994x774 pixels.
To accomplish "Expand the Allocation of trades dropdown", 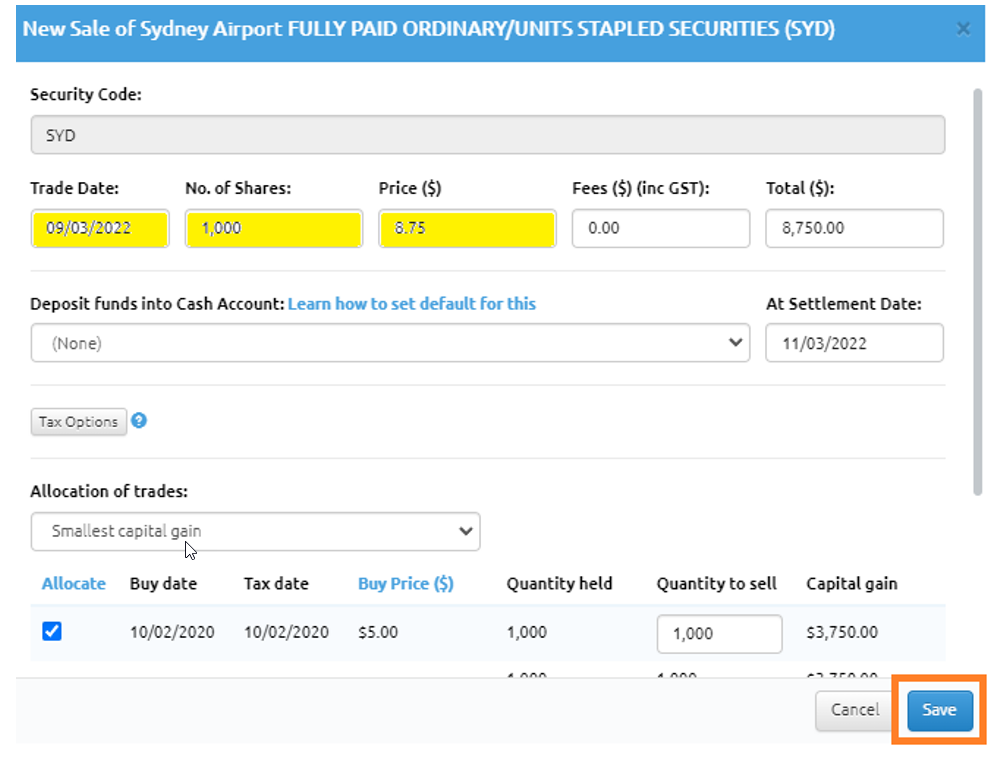I will click(255, 531).
